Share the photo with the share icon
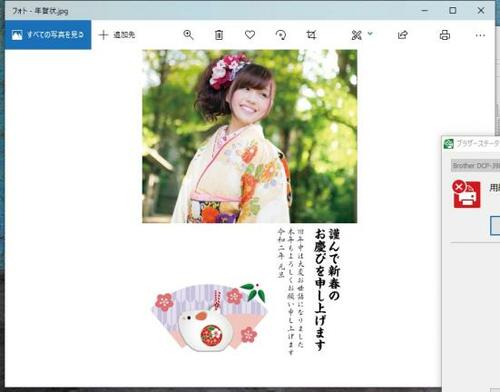The height and width of the screenshot is (392, 500). click(403, 35)
